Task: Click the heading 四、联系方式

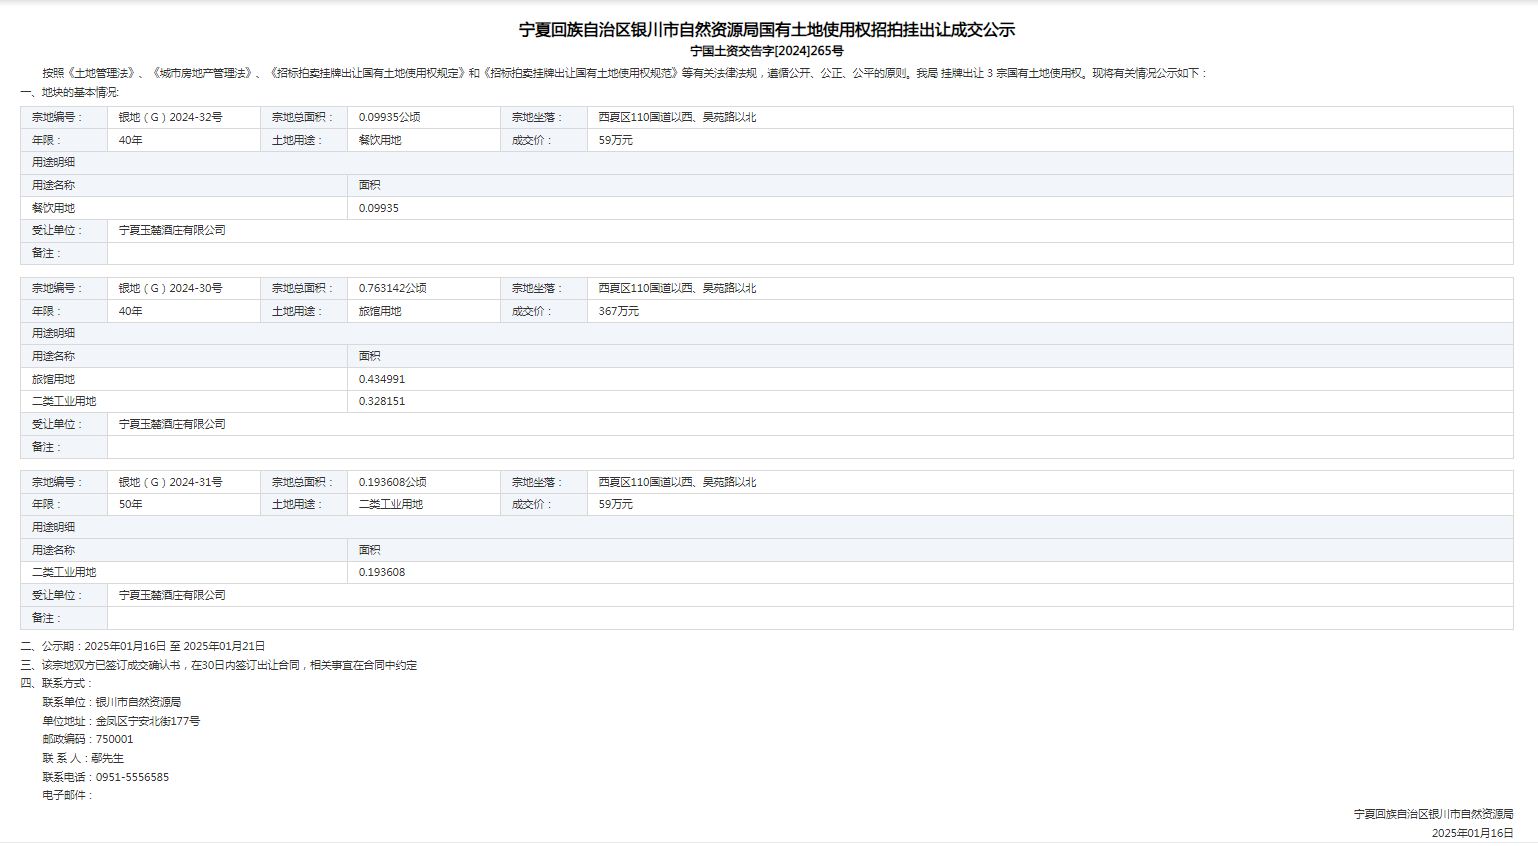Action: [x=56, y=683]
